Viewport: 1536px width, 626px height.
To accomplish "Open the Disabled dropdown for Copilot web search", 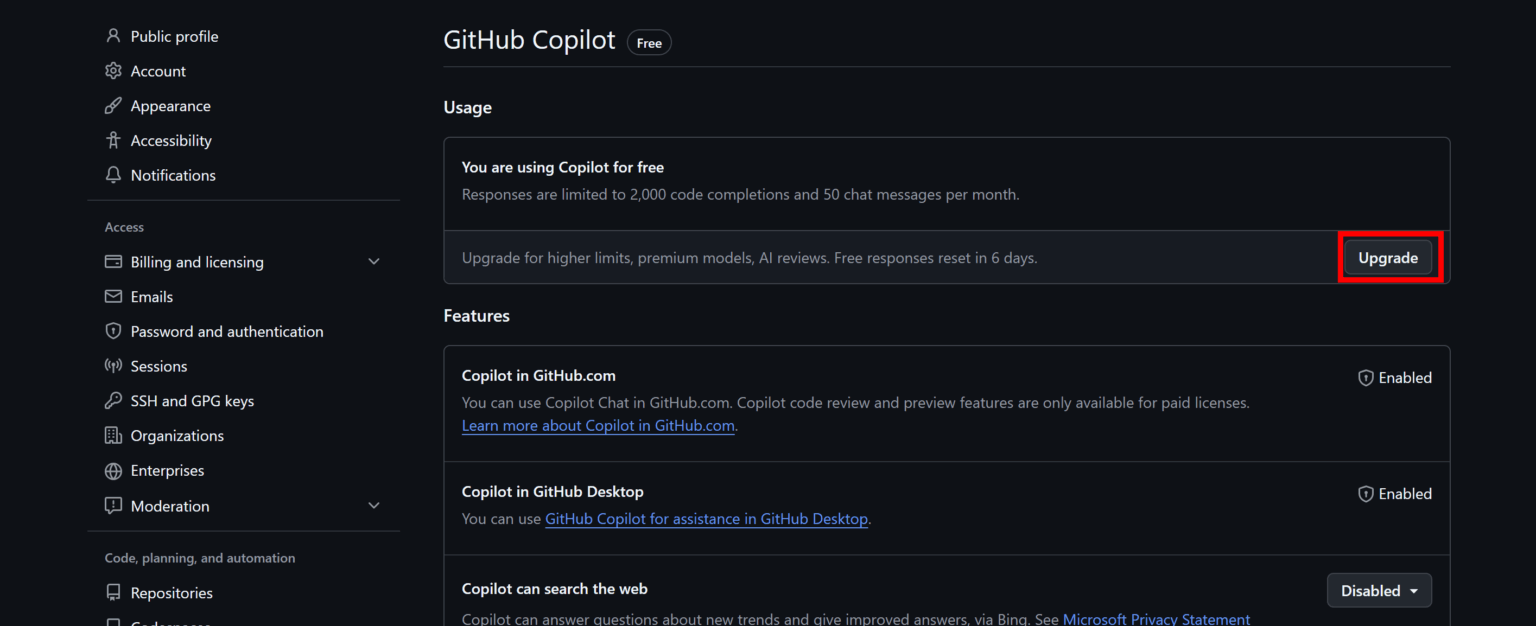I will (1379, 590).
